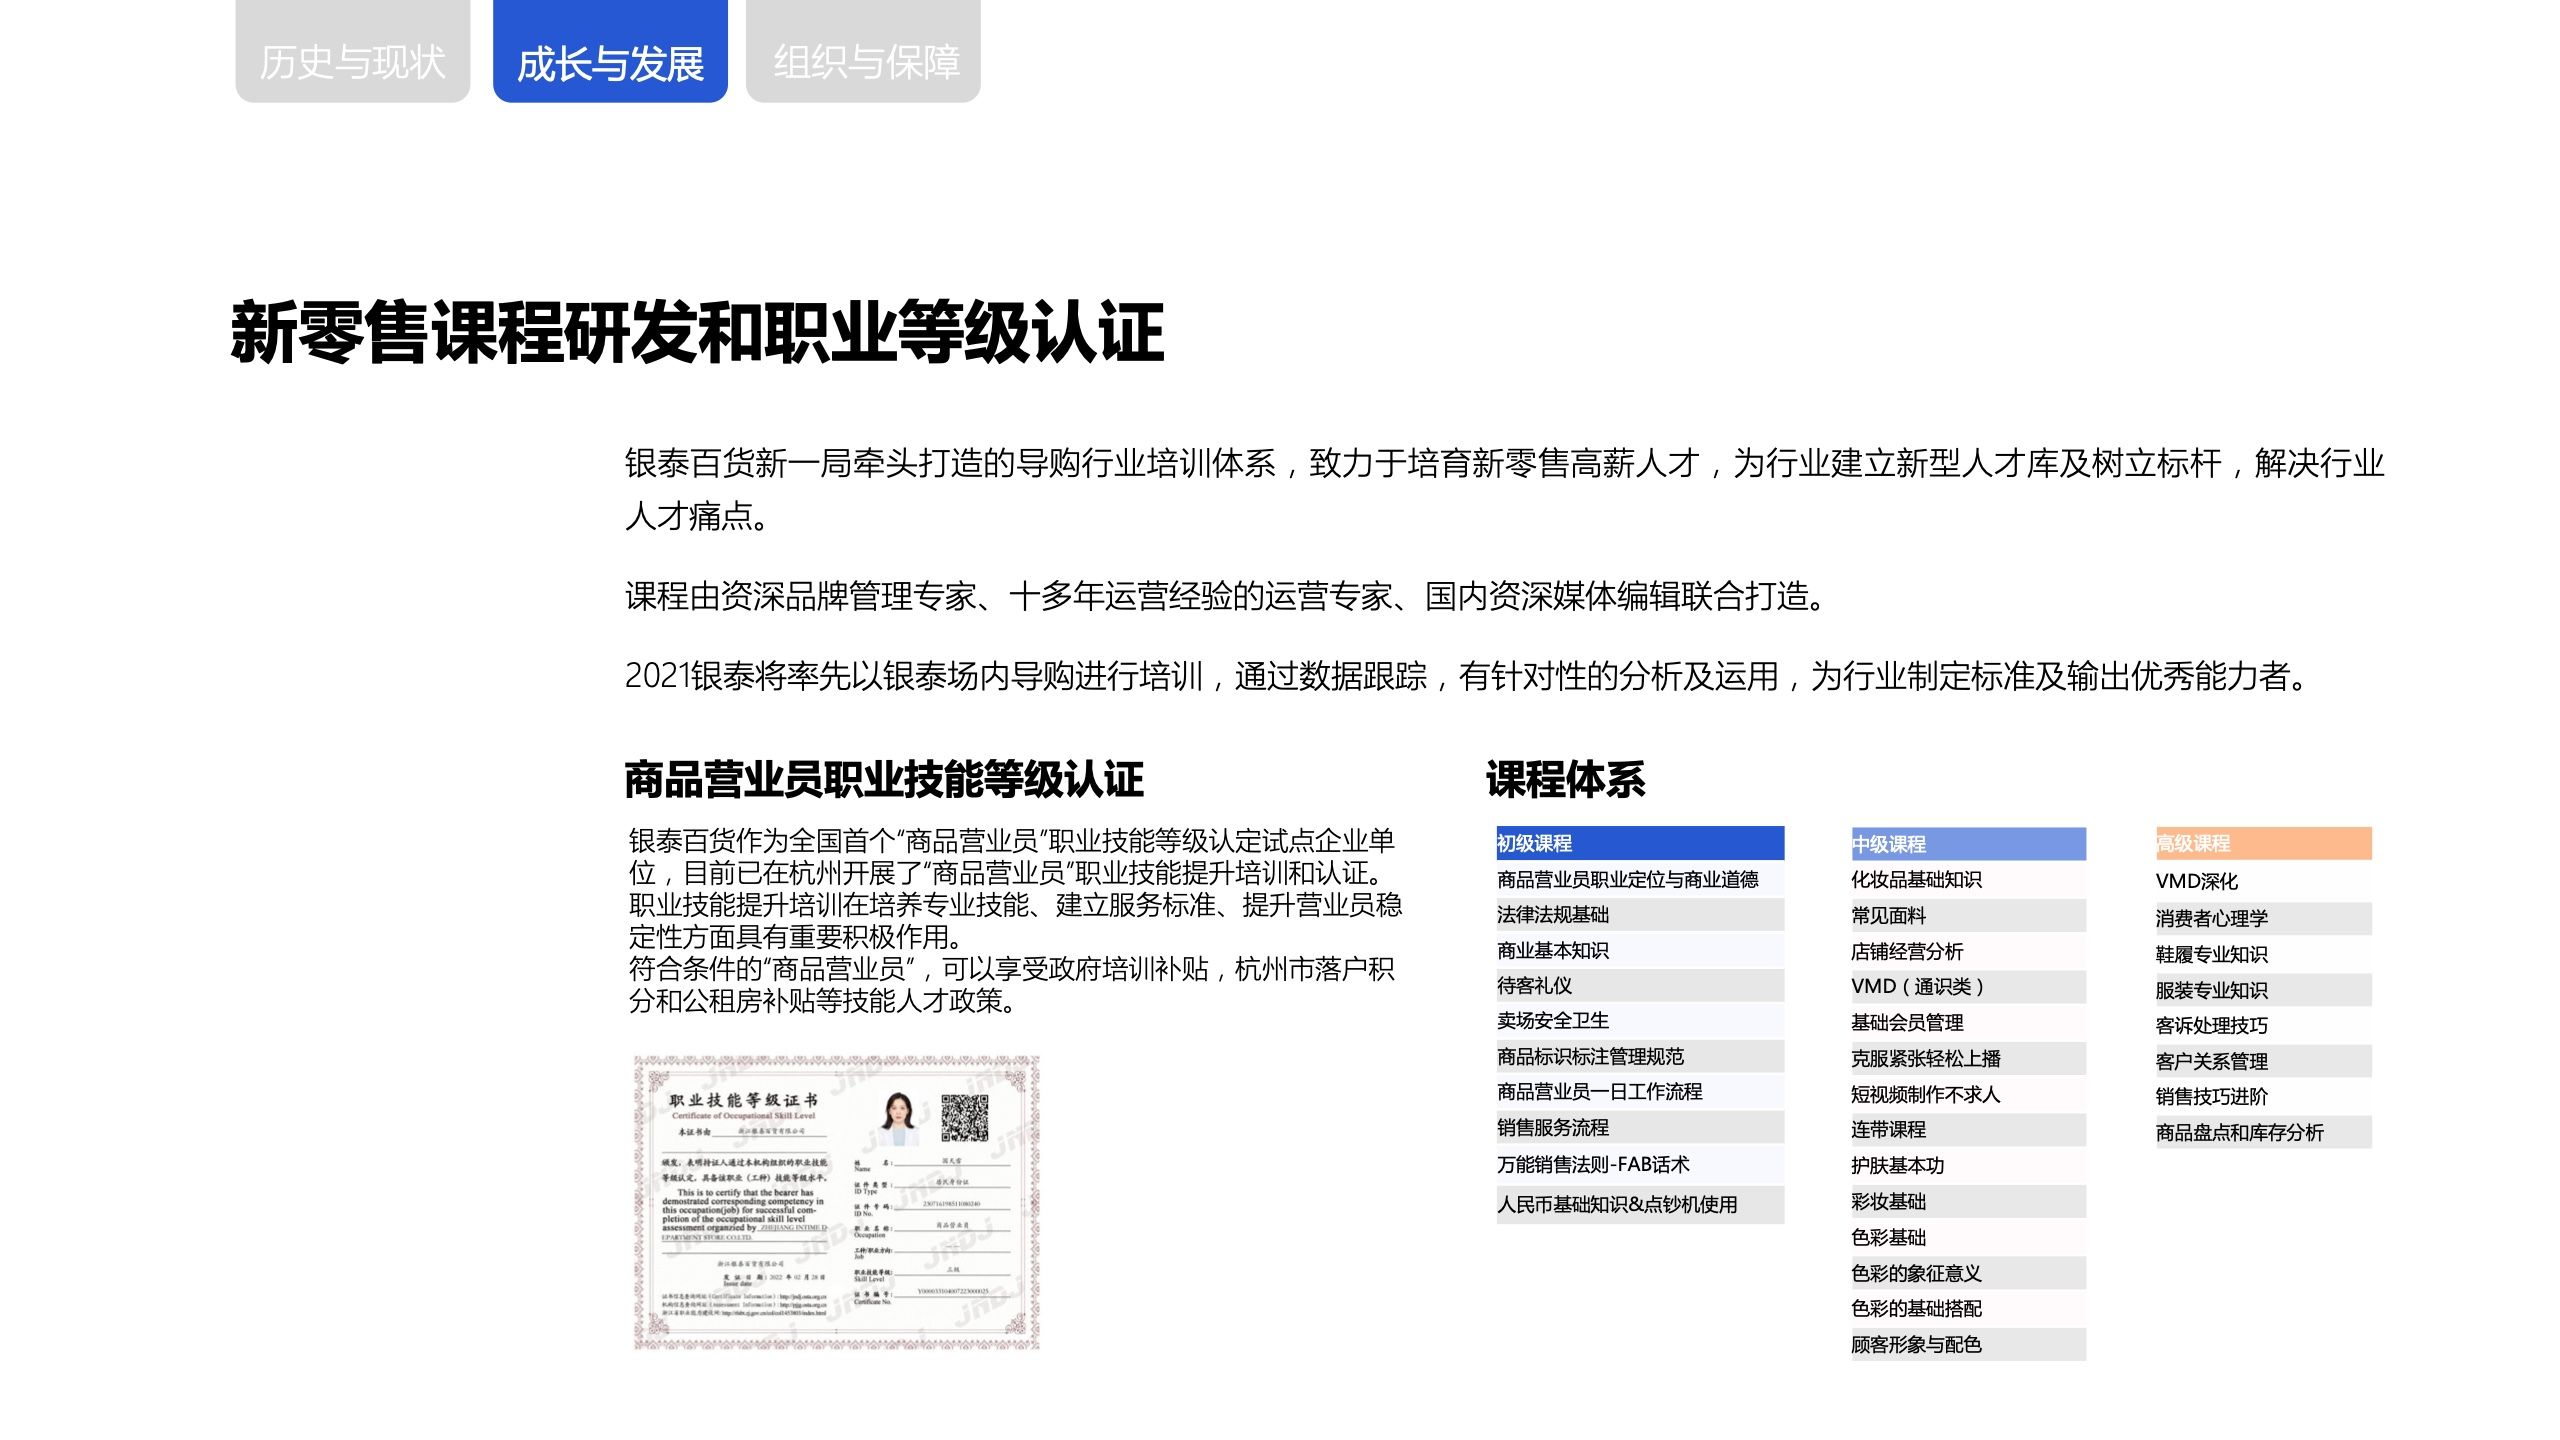Click the 彩妆基础 row

click(x=1968, y=1201)
